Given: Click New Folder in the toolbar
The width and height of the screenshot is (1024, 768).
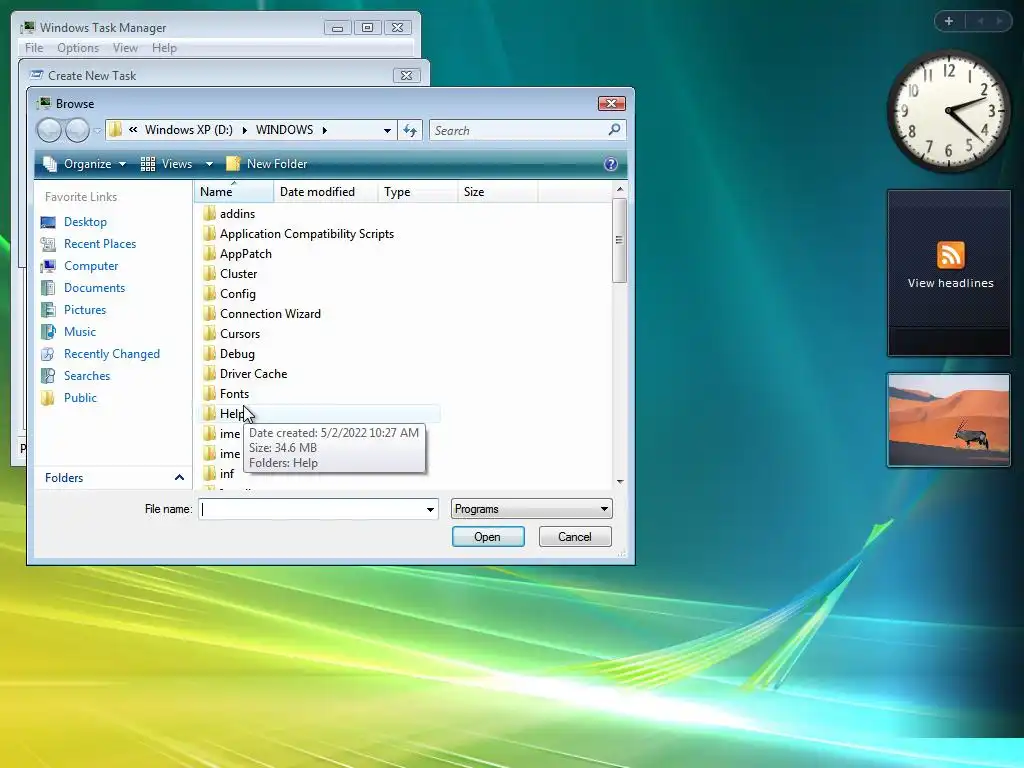Looking at the screenshot, I should point(266,164).
